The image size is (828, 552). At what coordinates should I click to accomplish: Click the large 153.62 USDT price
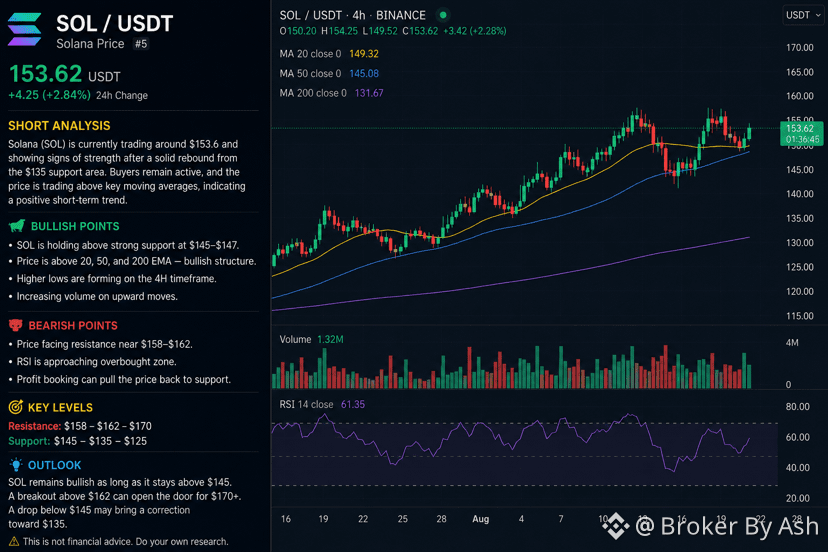pos(64,74)
